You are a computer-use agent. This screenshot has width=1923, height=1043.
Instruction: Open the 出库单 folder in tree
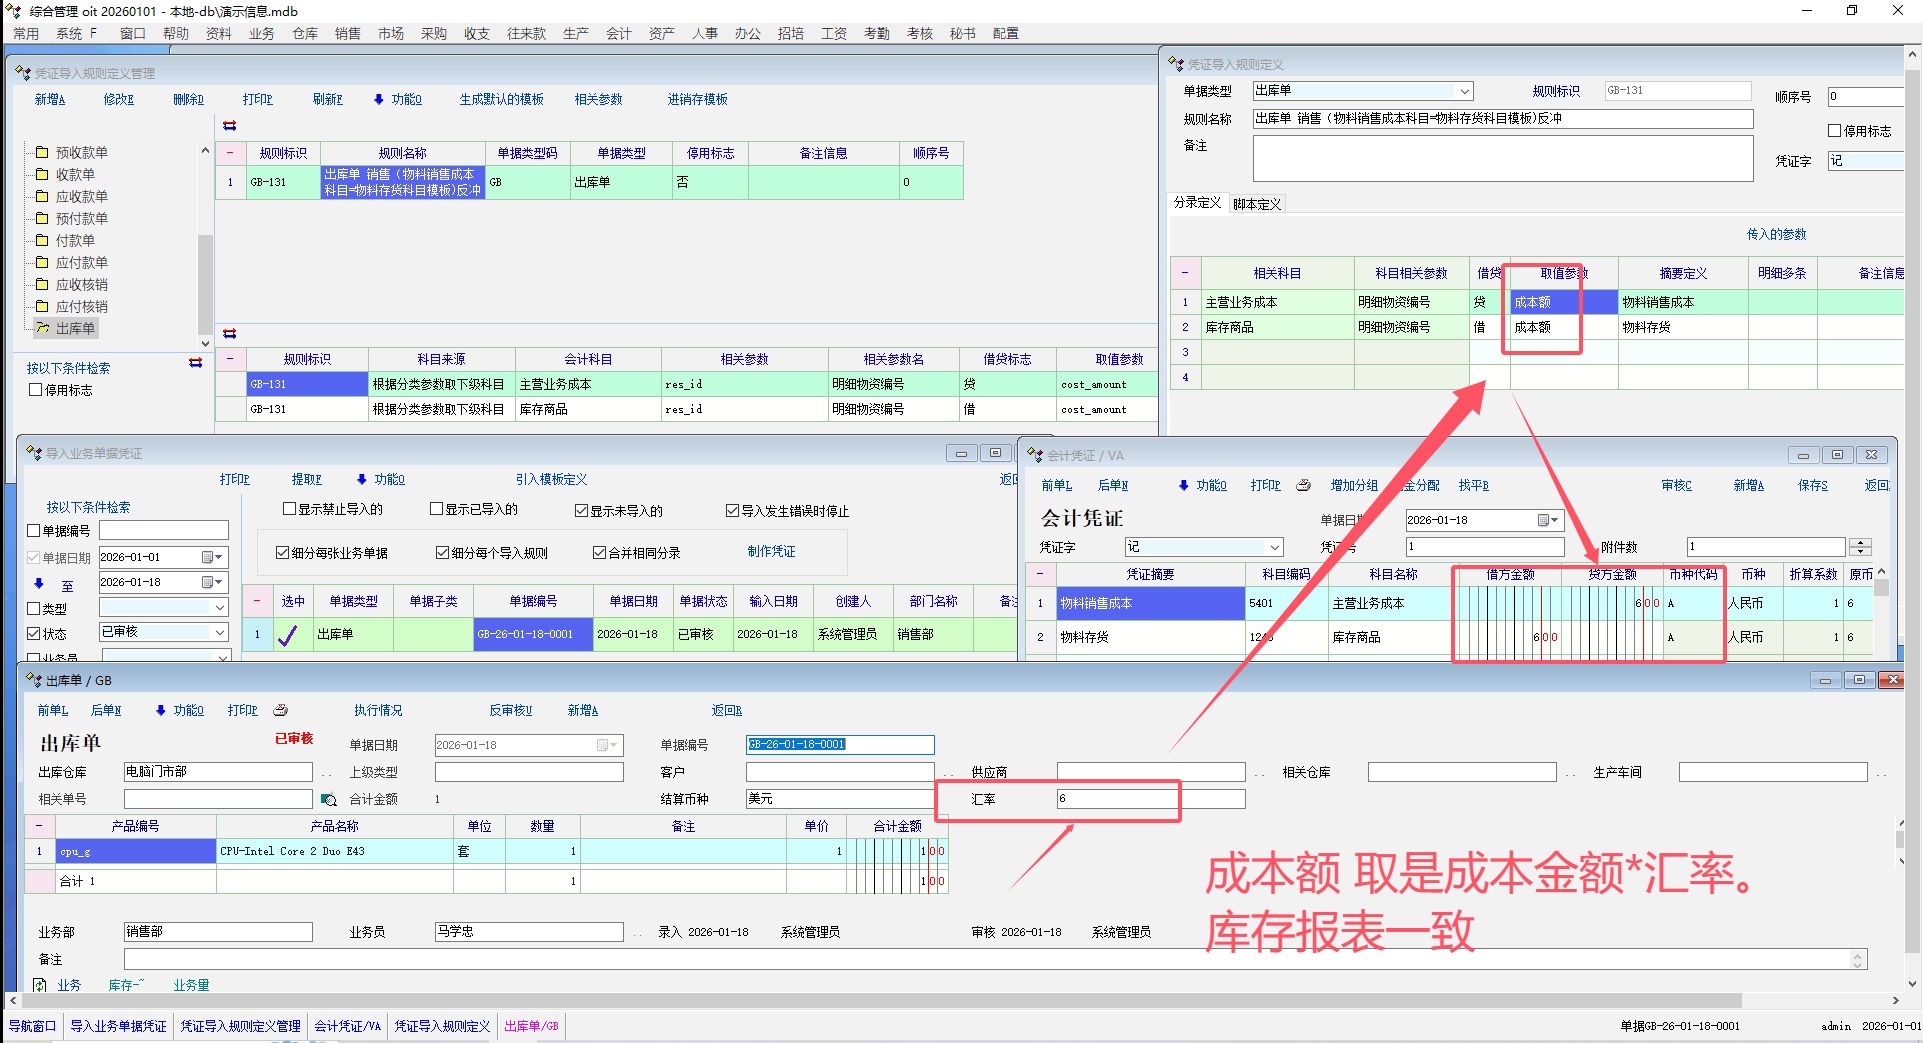(74, 328)
